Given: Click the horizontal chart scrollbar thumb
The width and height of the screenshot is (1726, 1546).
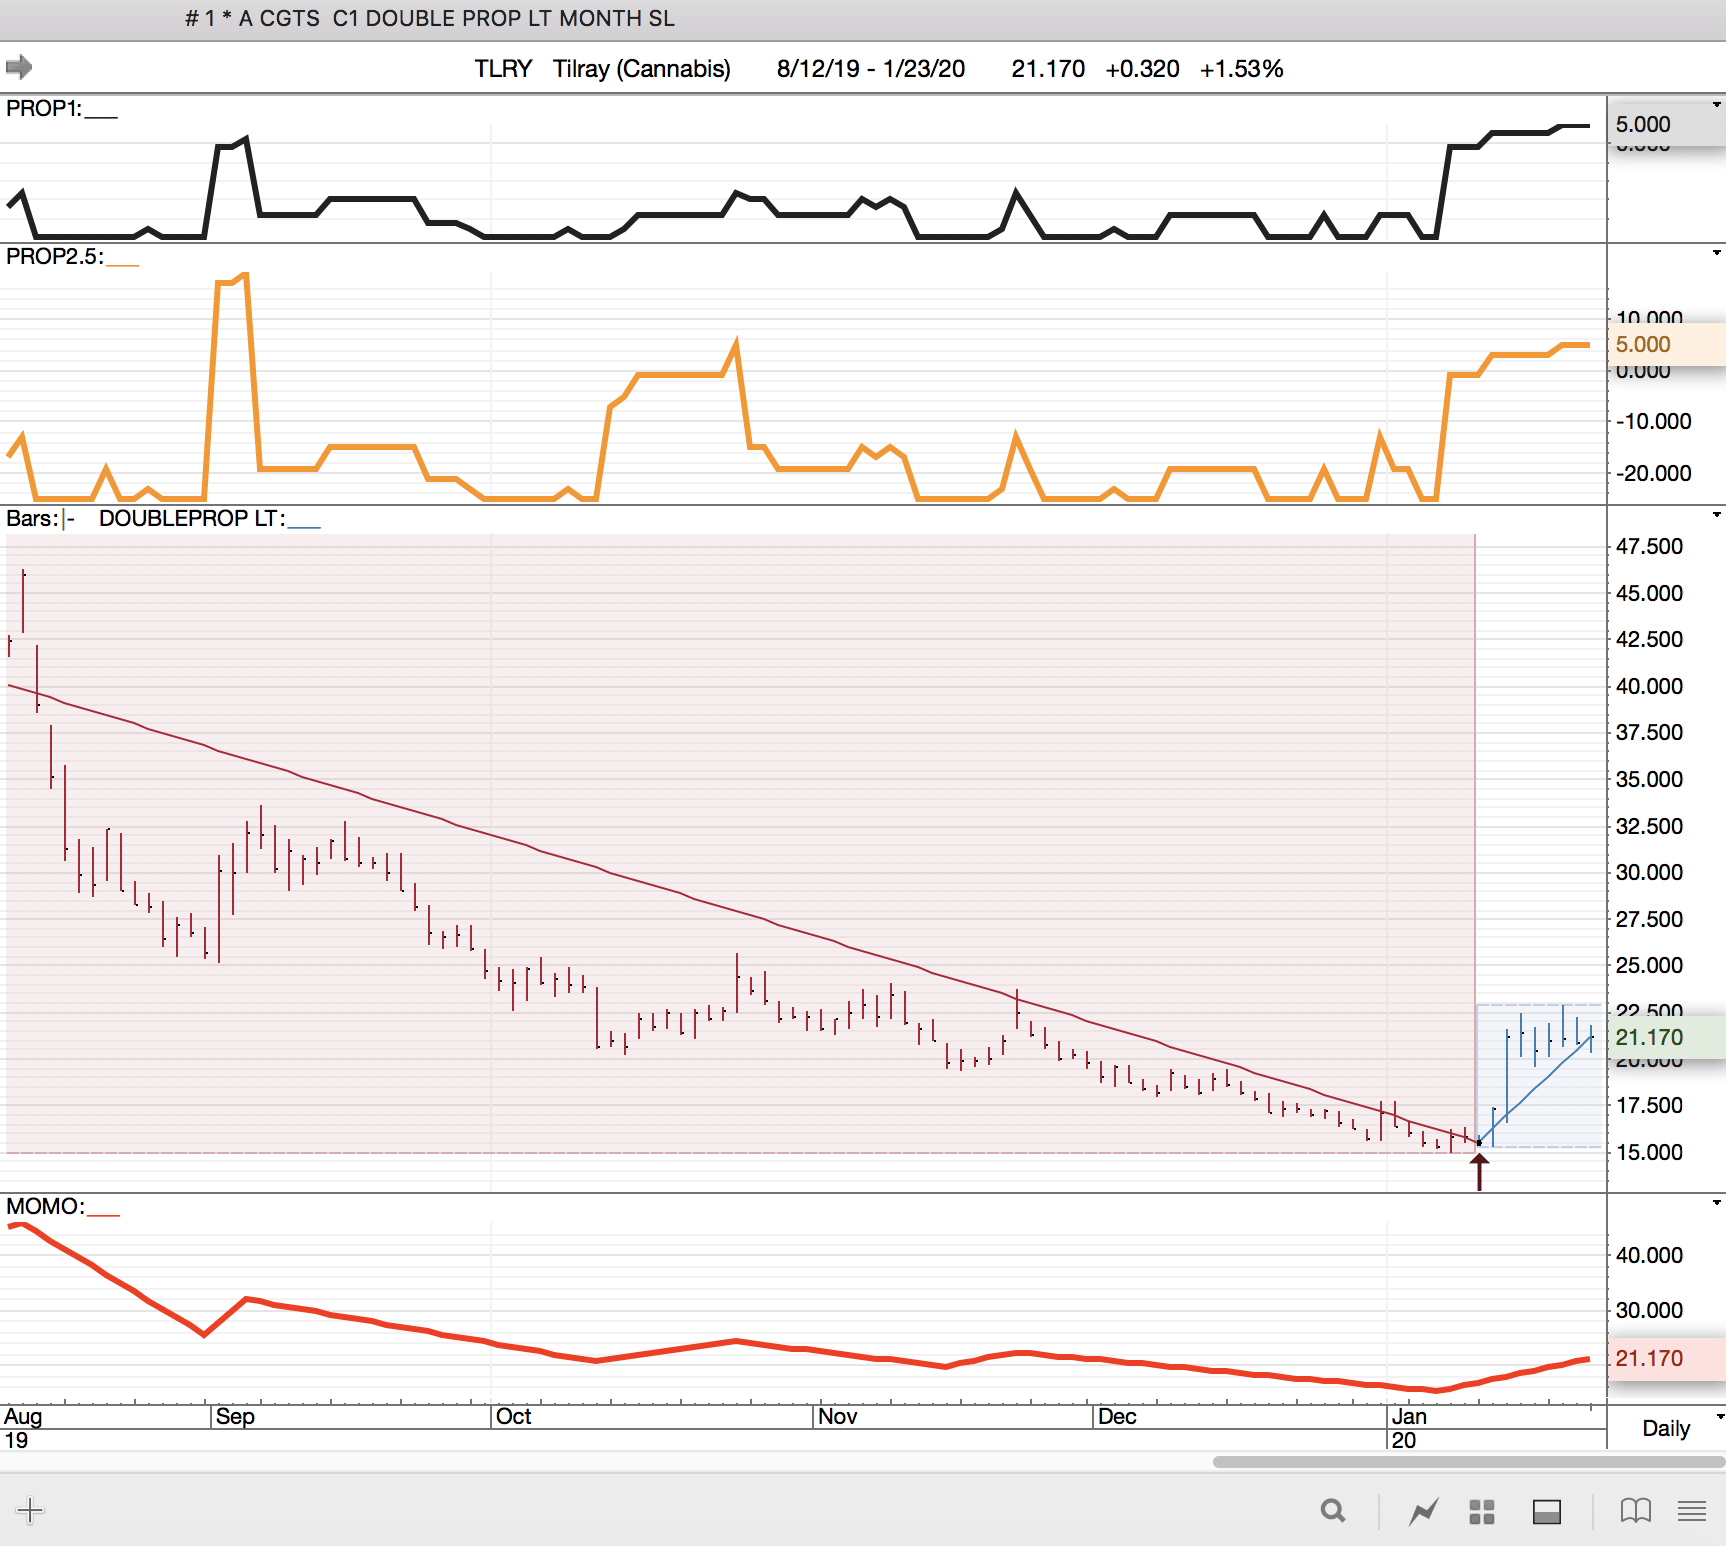Looking at the screenshot, I should (x=1468, y=1462).
